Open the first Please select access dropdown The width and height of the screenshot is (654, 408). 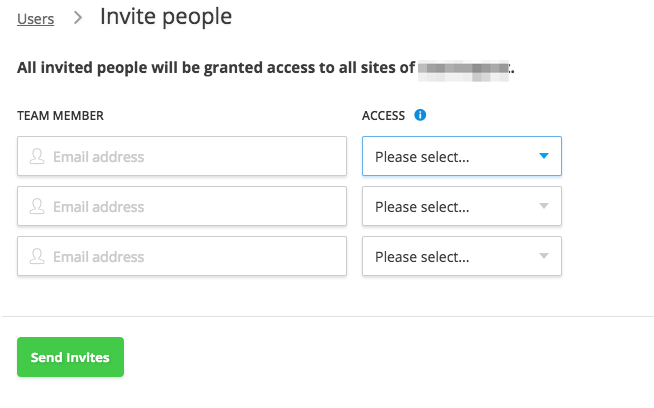(x=462, y=156)
